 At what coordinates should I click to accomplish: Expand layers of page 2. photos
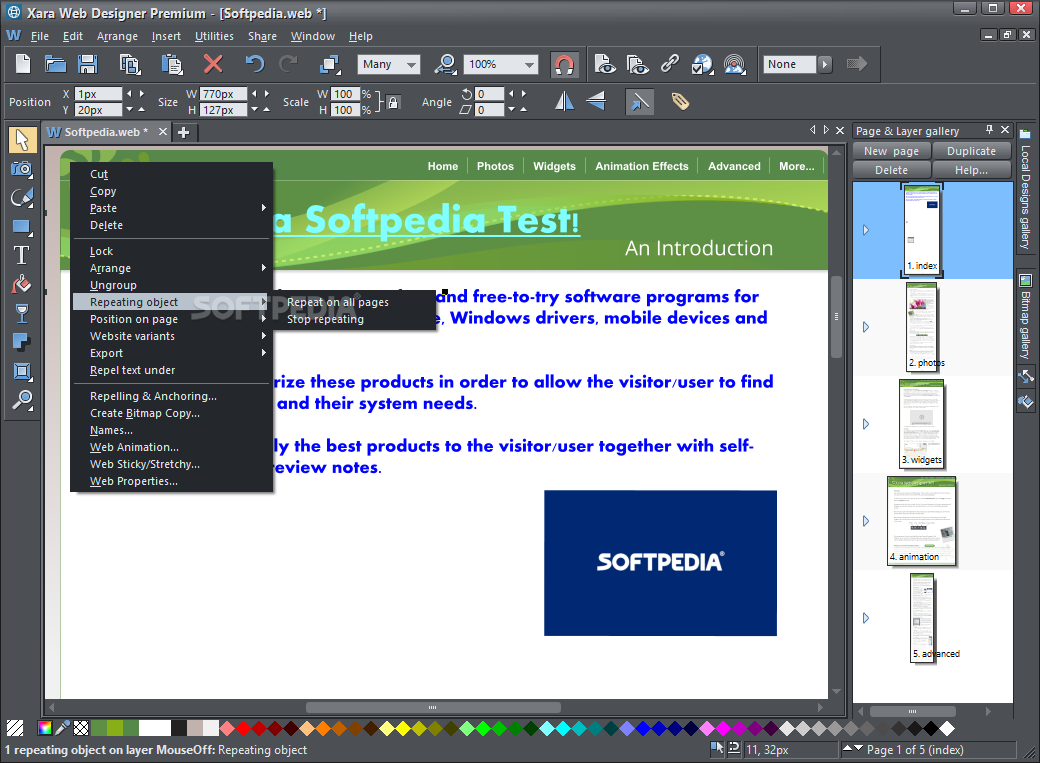866,327
